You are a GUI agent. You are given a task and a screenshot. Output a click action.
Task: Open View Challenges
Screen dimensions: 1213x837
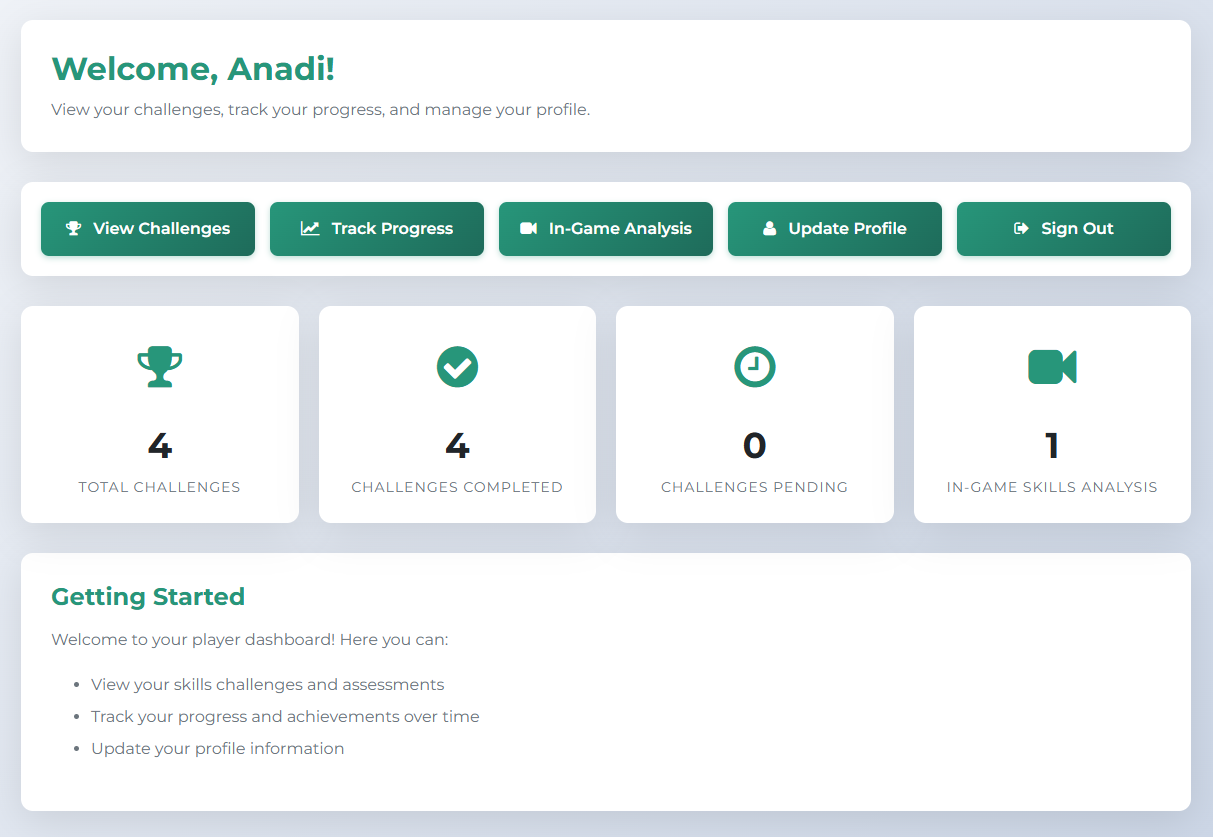(x=147, y=228)
